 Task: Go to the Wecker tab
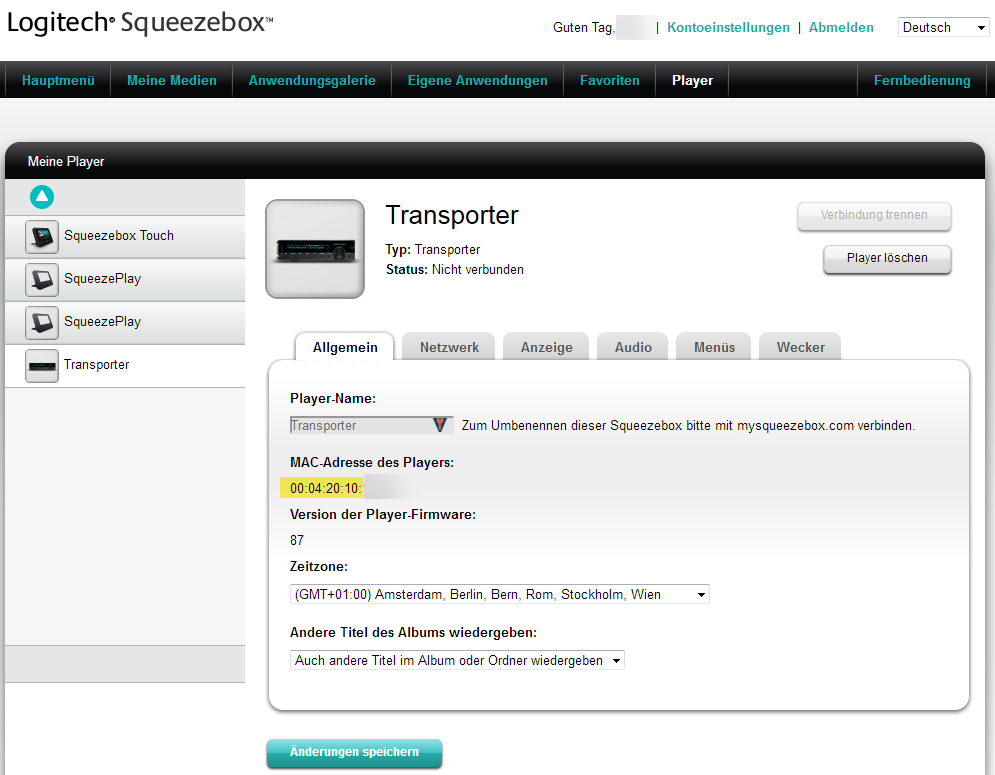(801, 347)
